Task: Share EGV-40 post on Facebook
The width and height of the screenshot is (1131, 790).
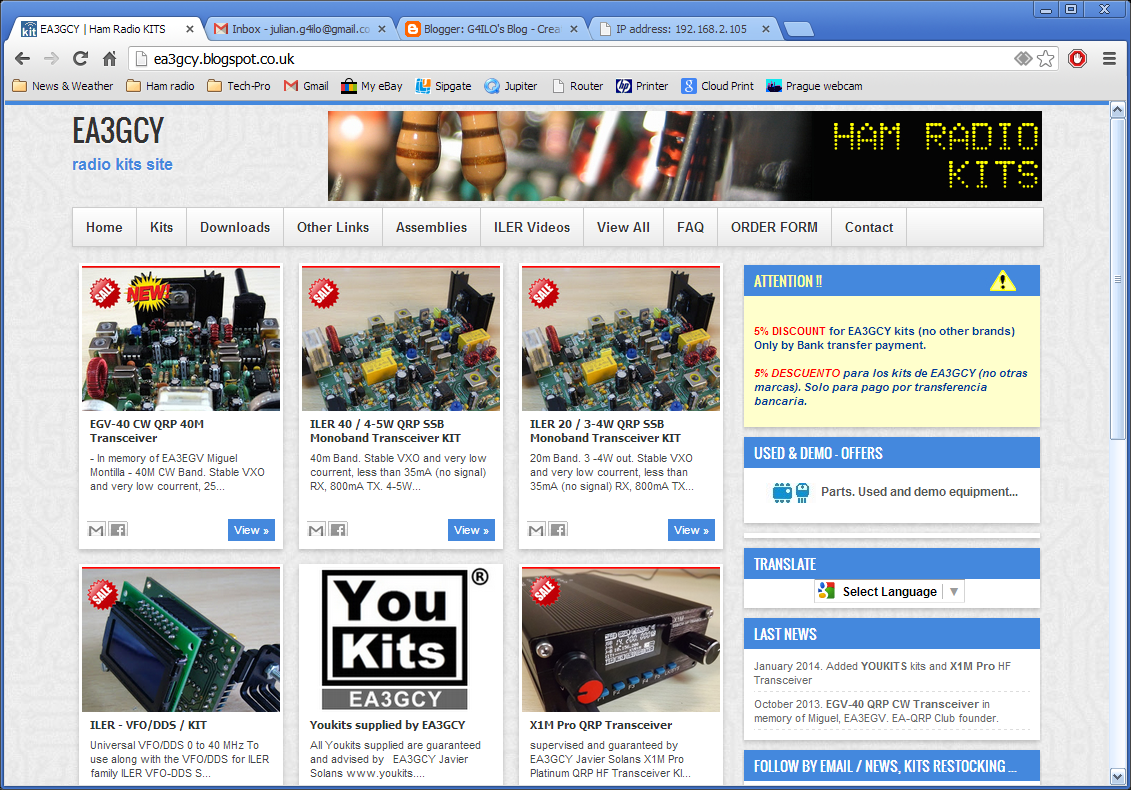Action: (x=118, y=530)
